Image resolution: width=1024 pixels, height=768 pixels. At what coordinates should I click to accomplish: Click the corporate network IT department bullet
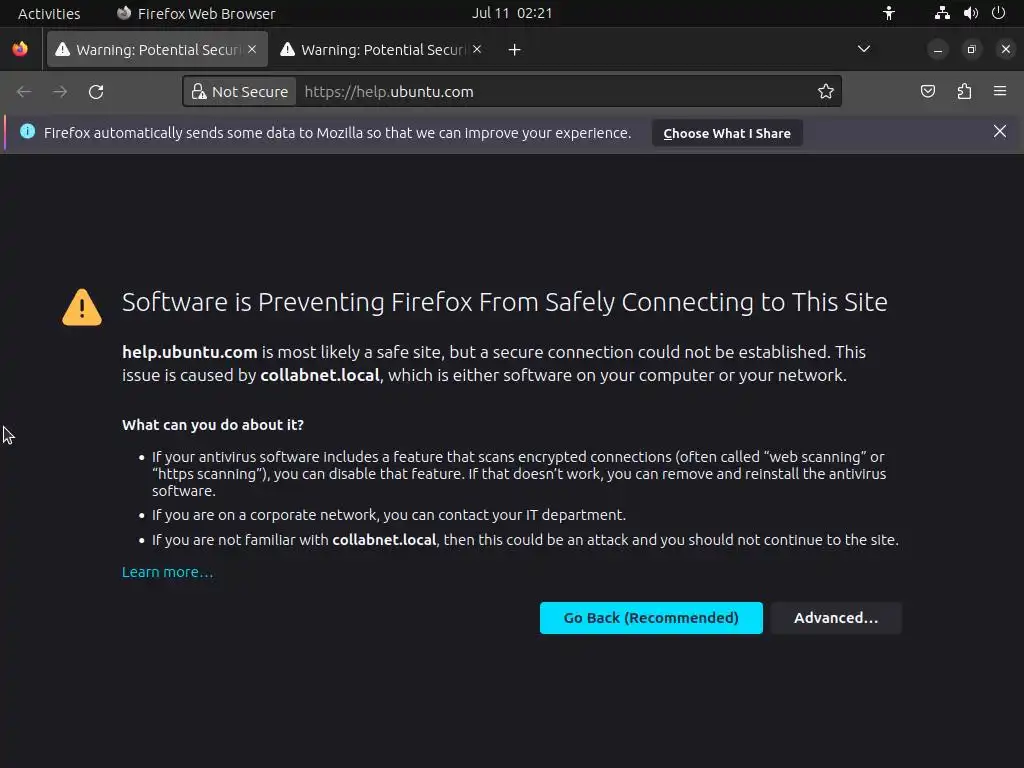click(389, 515)
